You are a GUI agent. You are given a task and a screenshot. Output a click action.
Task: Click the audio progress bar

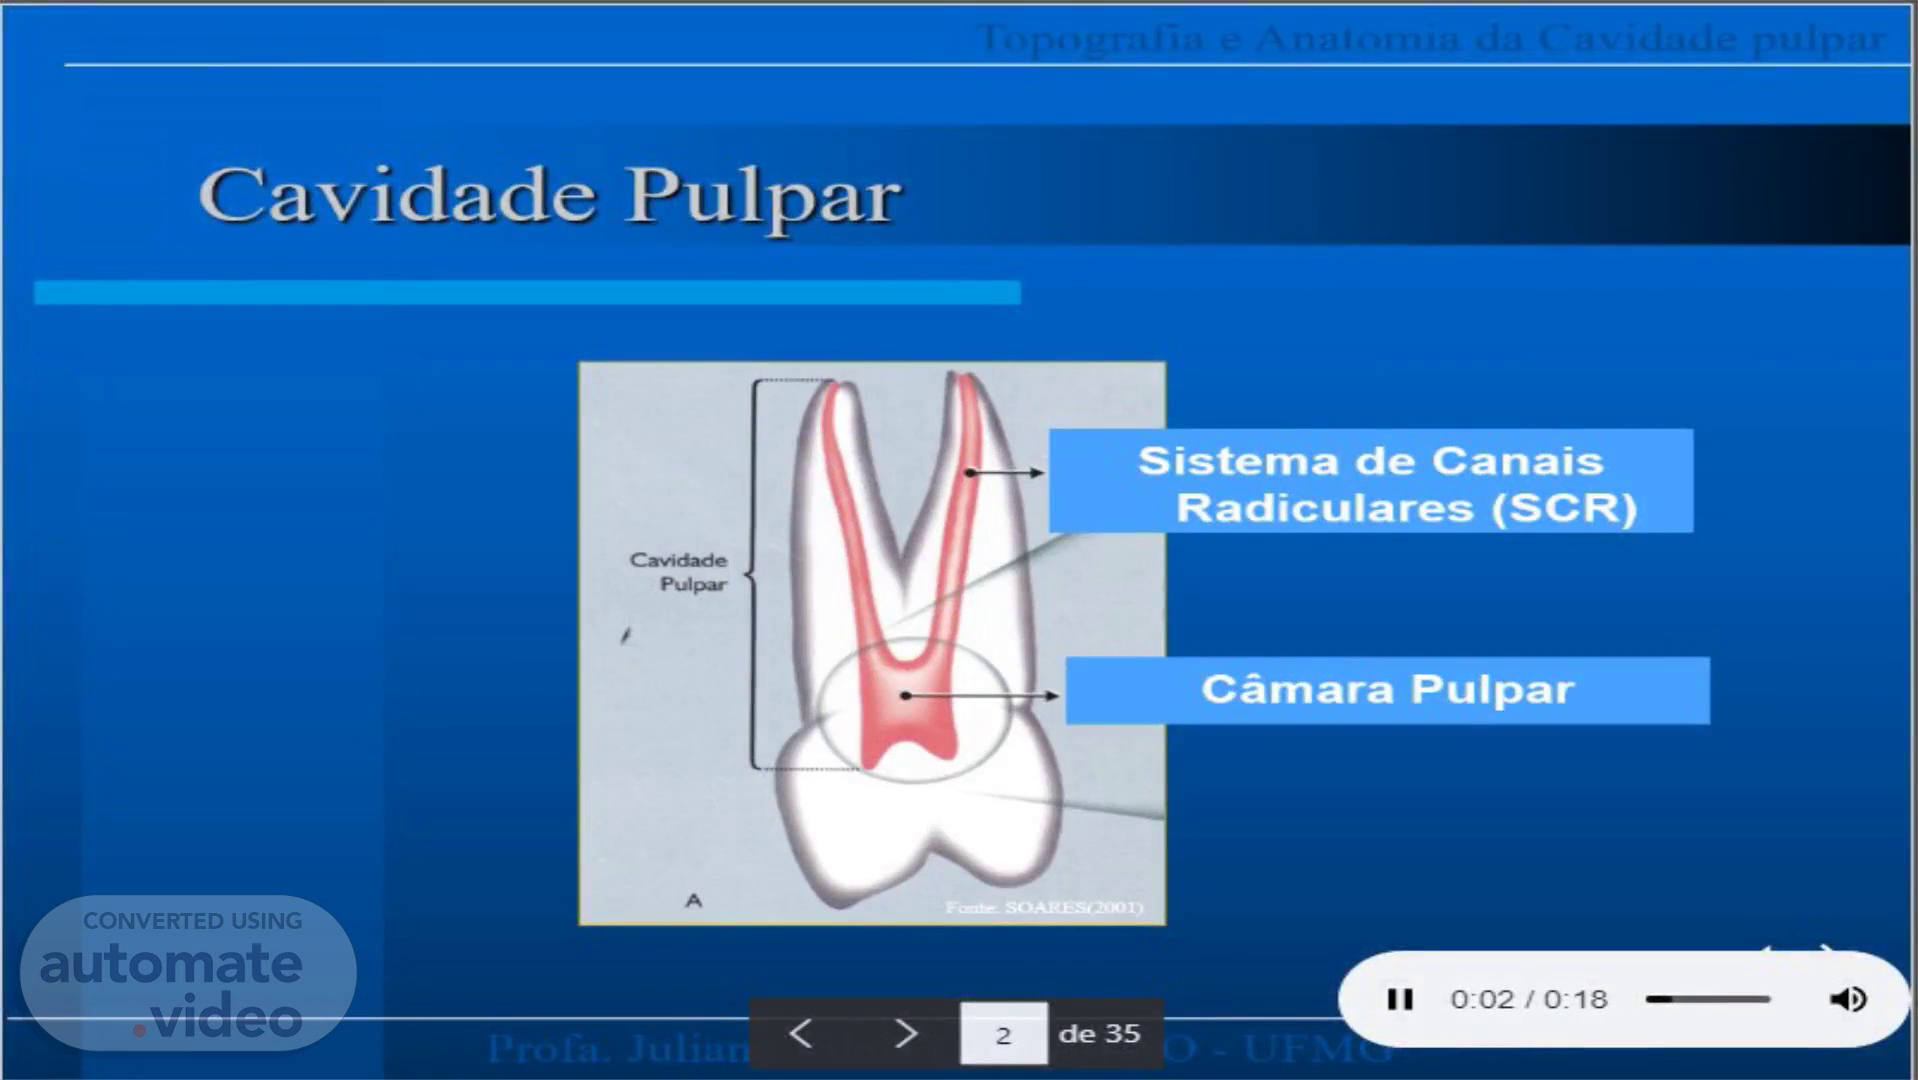click(x=1708, y=999)
